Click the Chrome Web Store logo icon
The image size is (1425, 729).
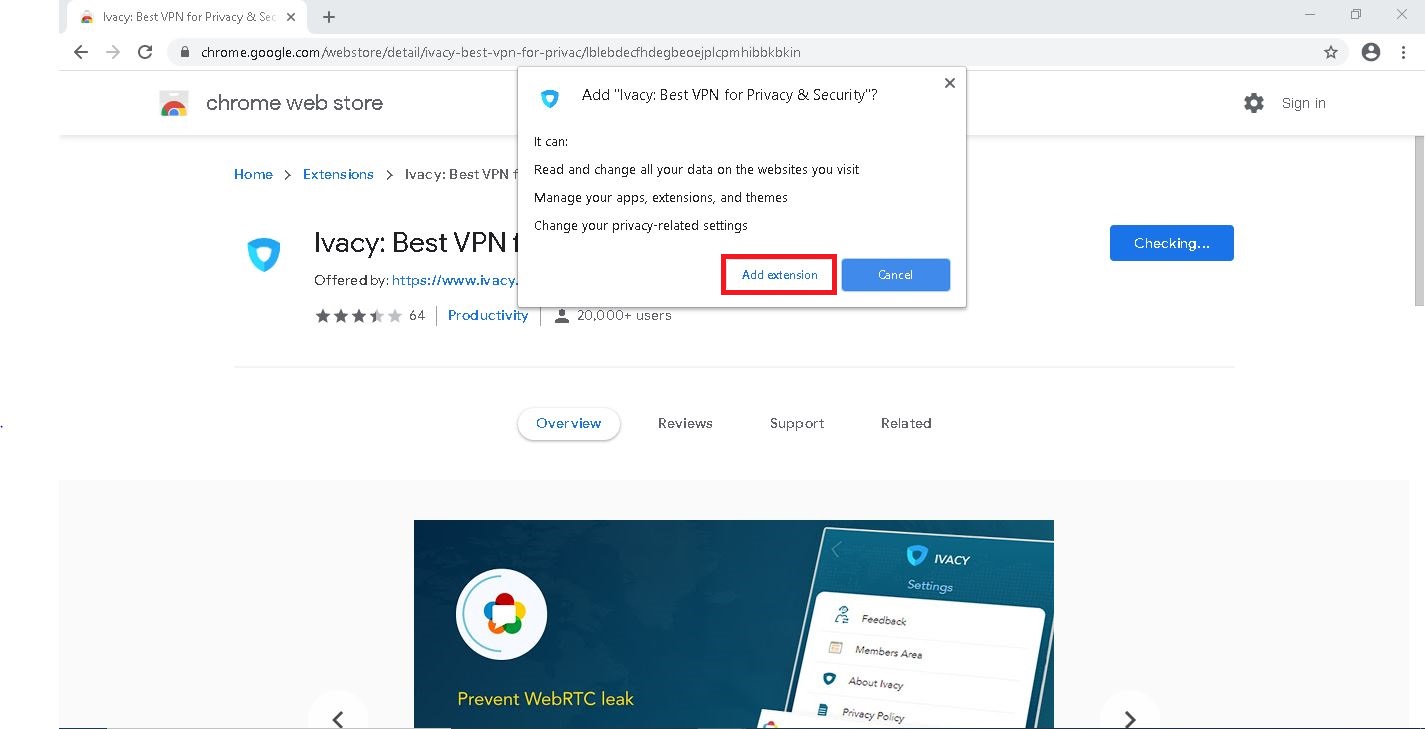point(174,103)
